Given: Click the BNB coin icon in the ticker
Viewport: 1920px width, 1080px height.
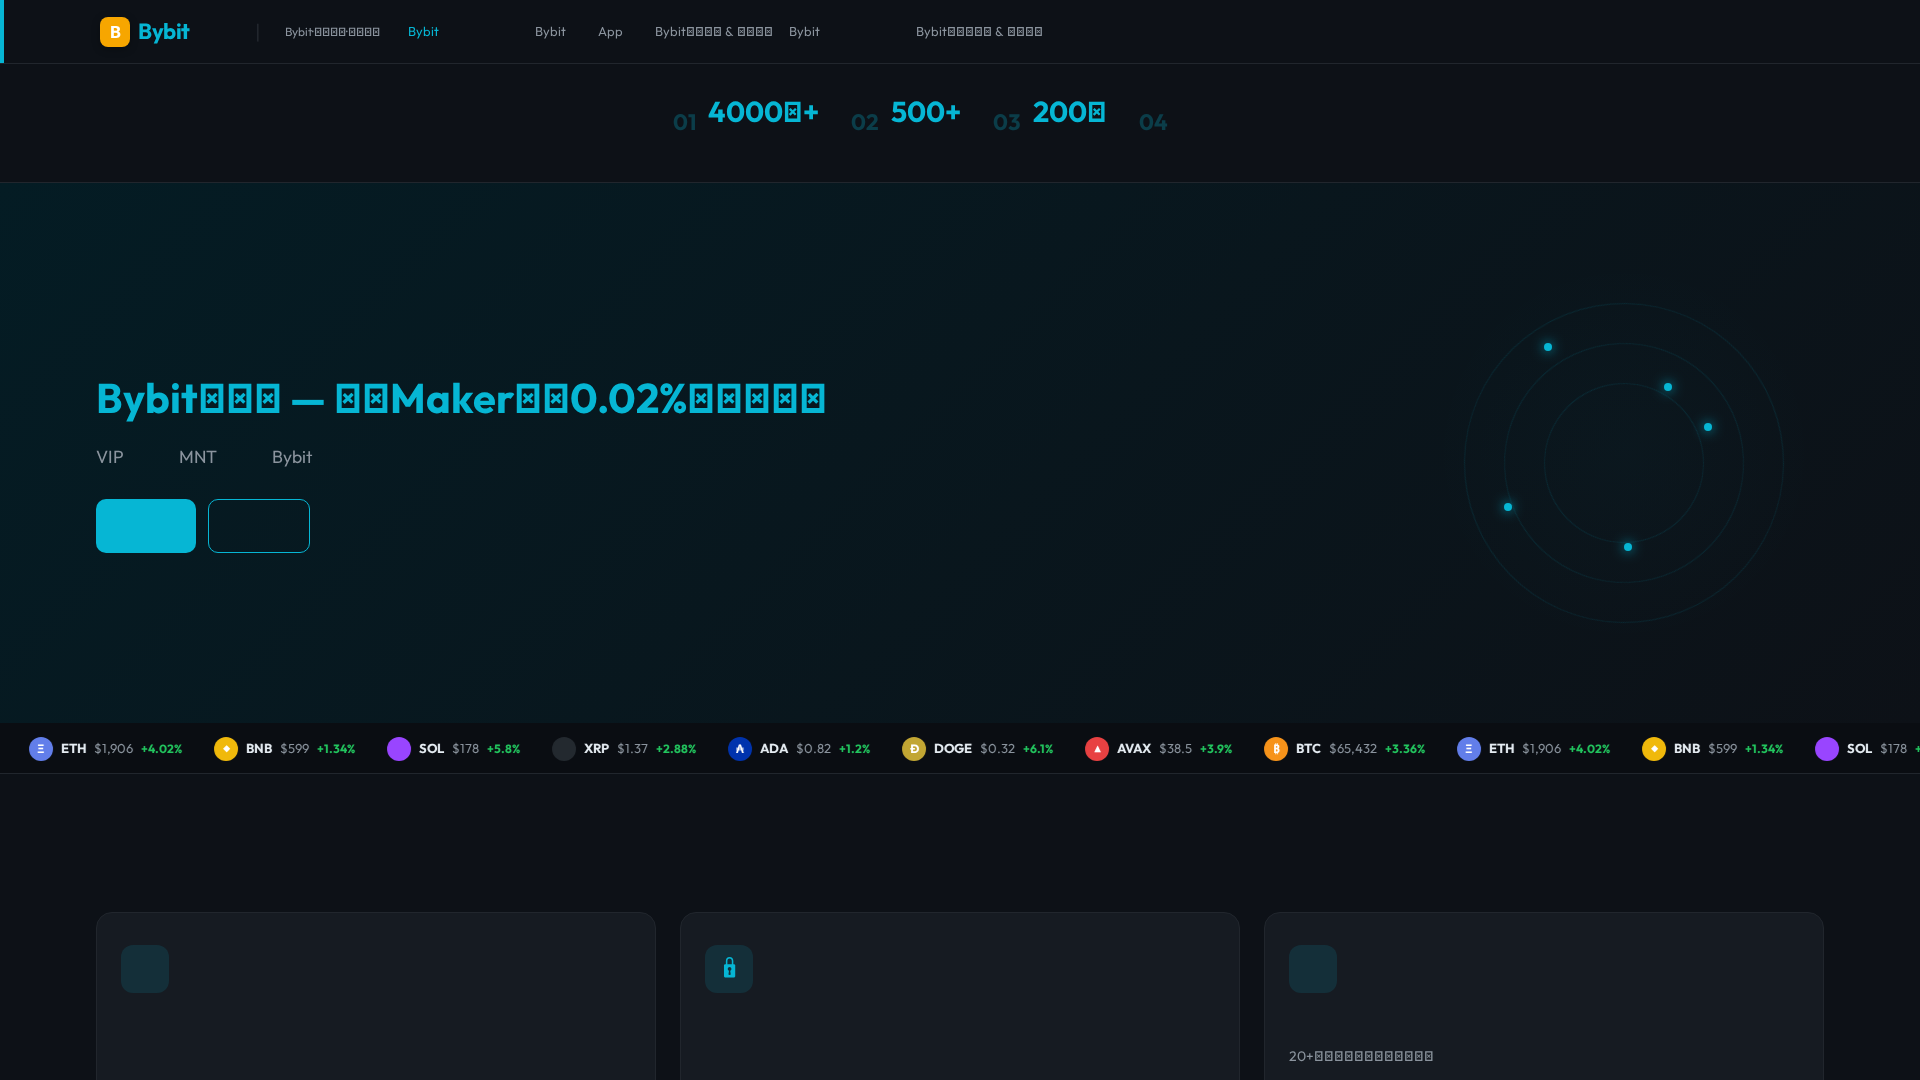Looking at the screenshot, I should click(x=225, y=748).
